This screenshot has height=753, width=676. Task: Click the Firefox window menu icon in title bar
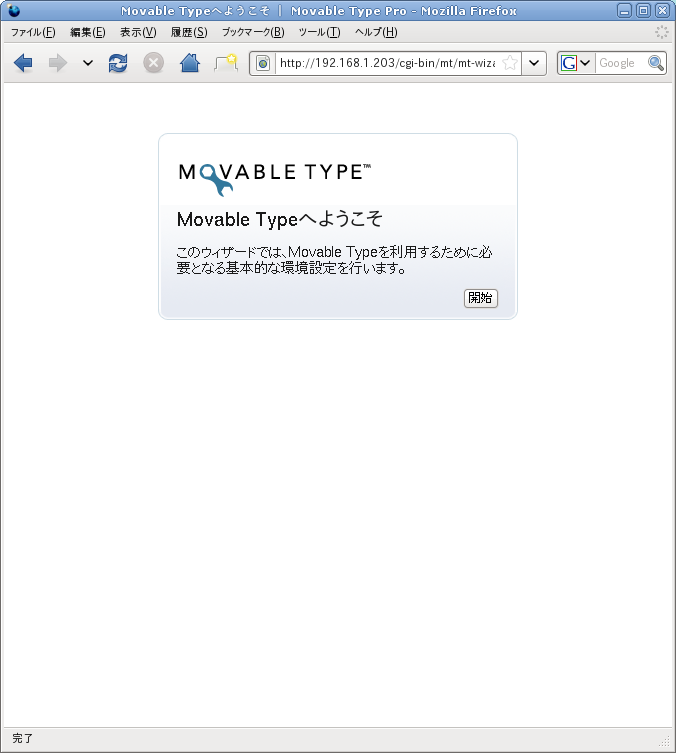click(13, 10)
